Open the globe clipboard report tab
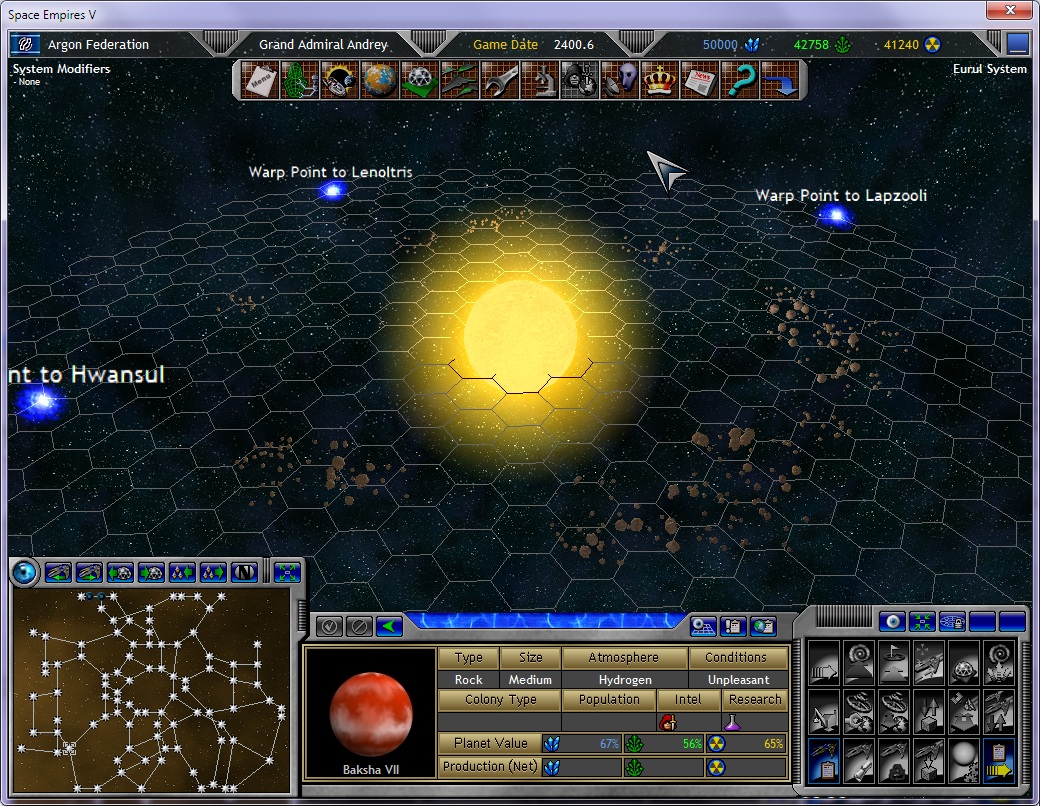This screenshot has width=1040, height=806. 763,626
